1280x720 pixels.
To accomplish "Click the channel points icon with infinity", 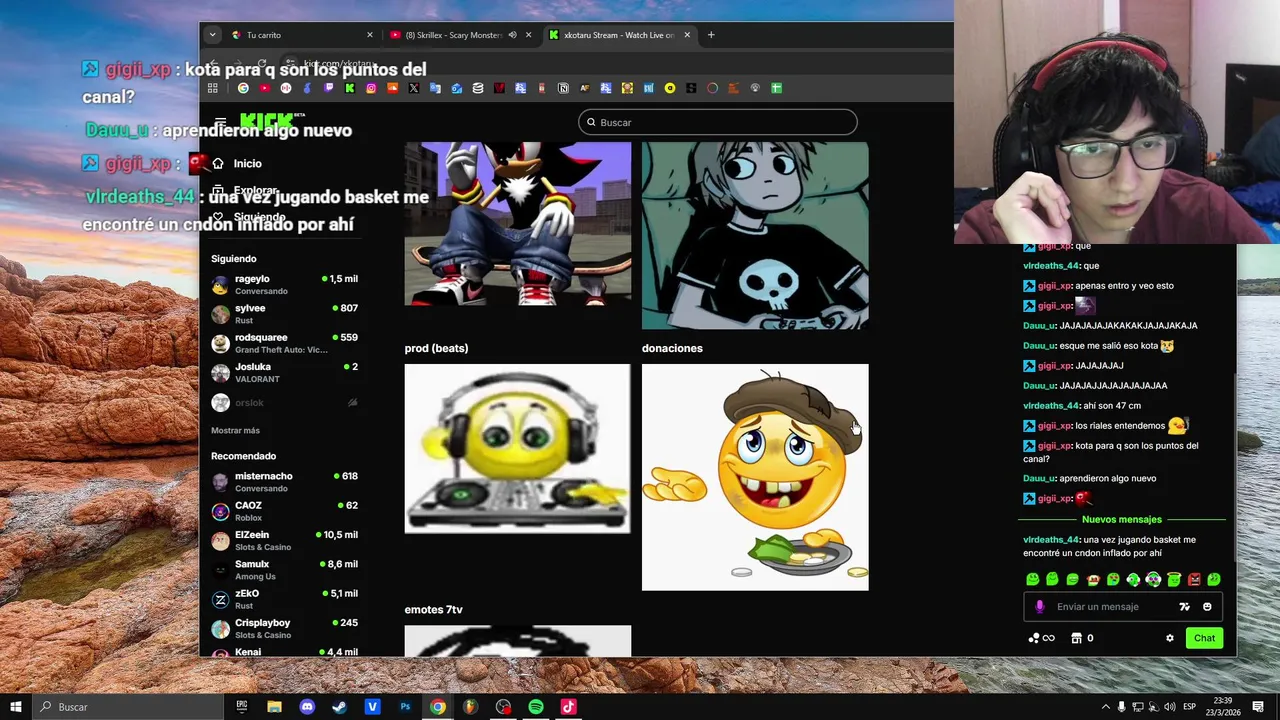I will (x=1041, y=638).
